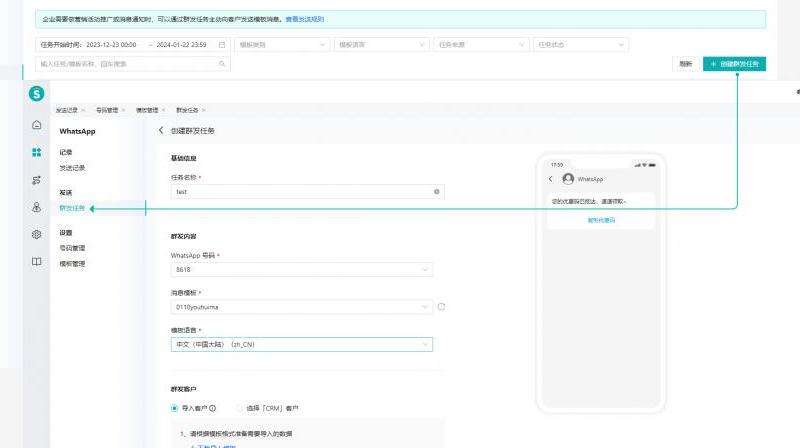Open the WhatsApp 号码 dropdown
Viewport: 800px width, 448px height.
[x=301, y=269]
